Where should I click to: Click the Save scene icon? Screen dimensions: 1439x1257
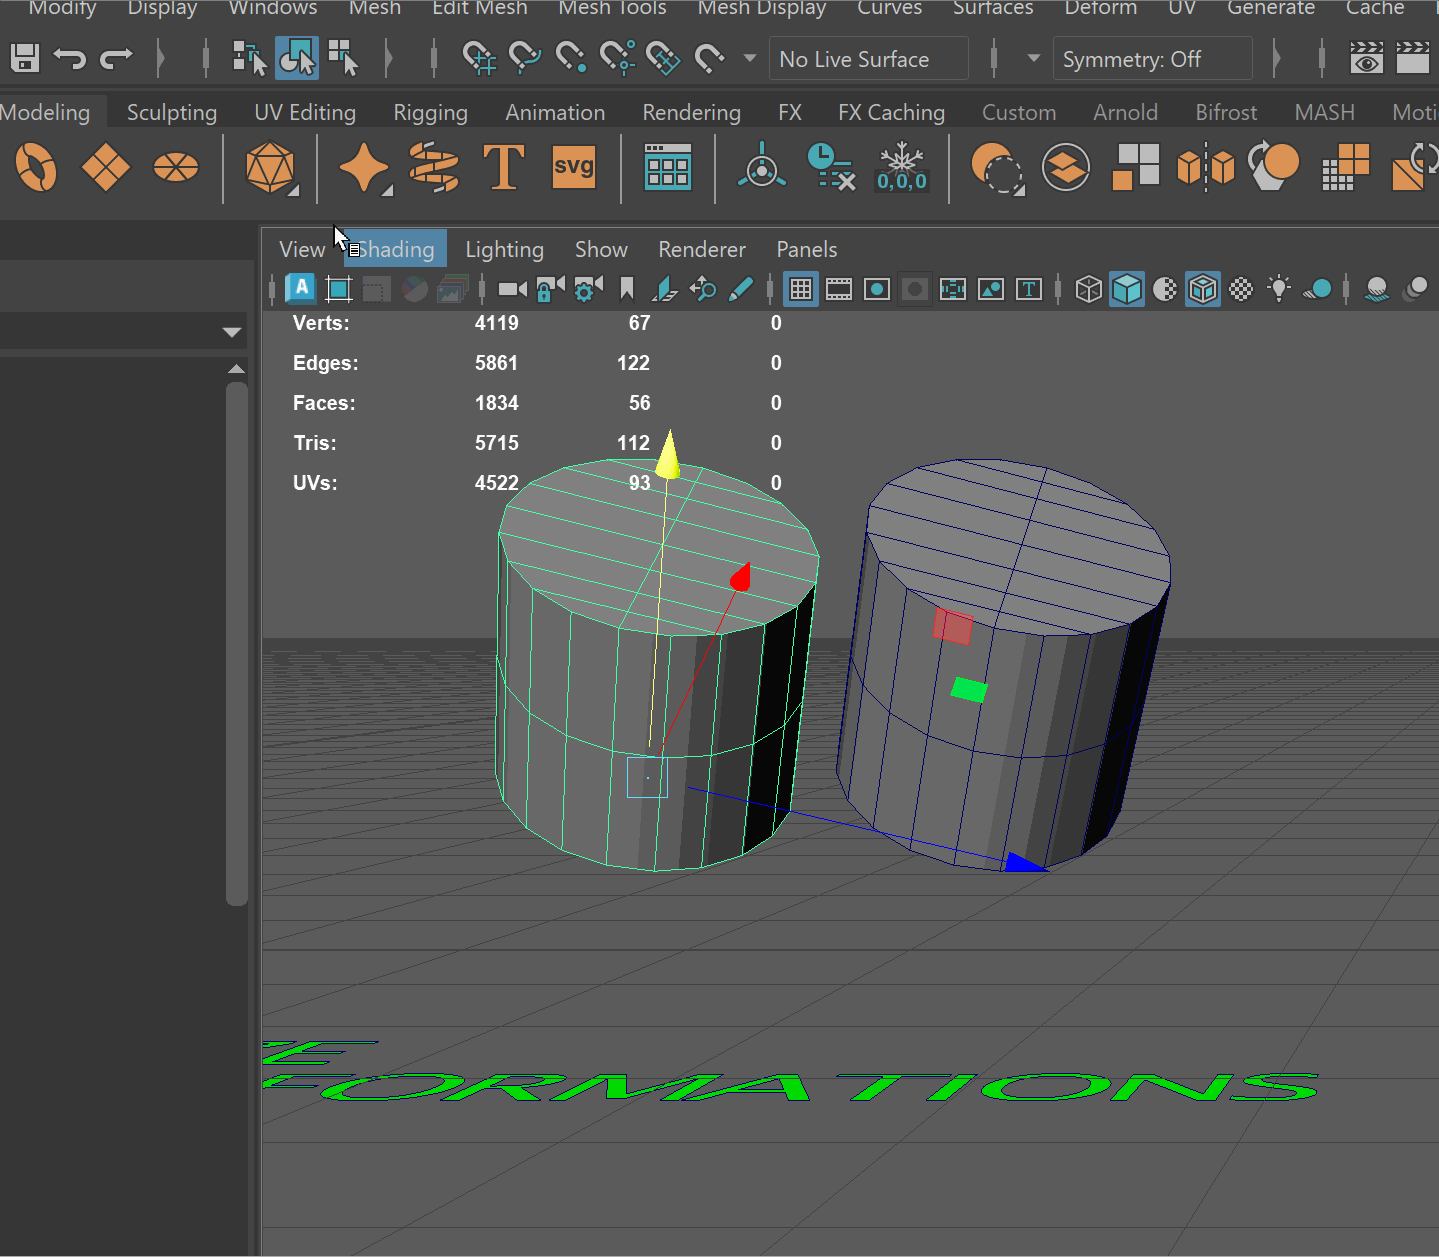pyautogui.click(x=25, y=59)
